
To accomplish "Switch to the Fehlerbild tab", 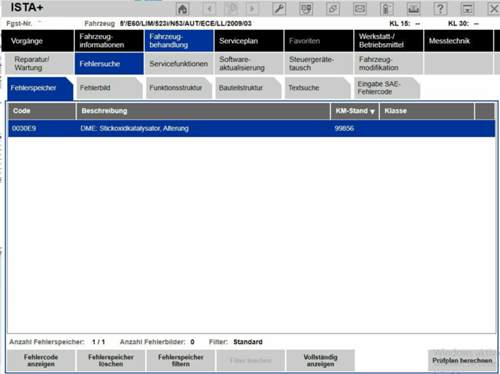I will coord(109,88).
